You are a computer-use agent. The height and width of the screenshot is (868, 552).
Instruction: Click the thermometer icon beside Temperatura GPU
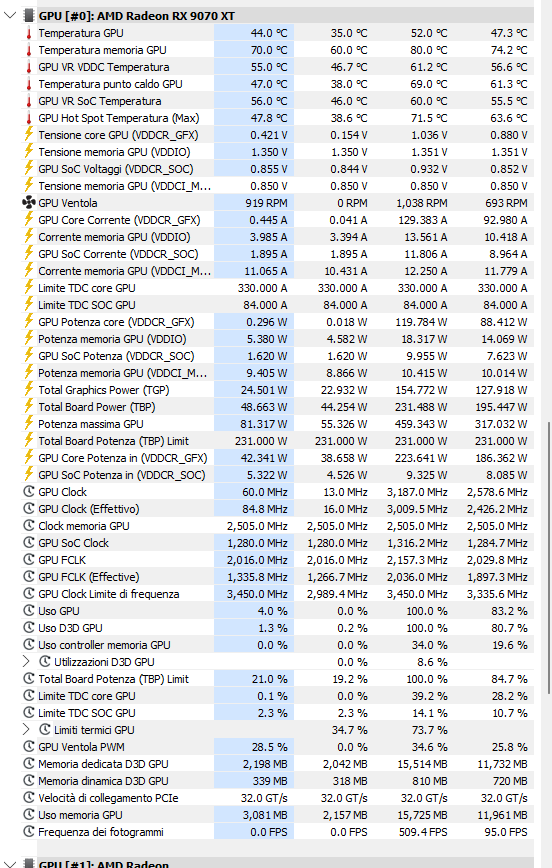coord(29,33)
